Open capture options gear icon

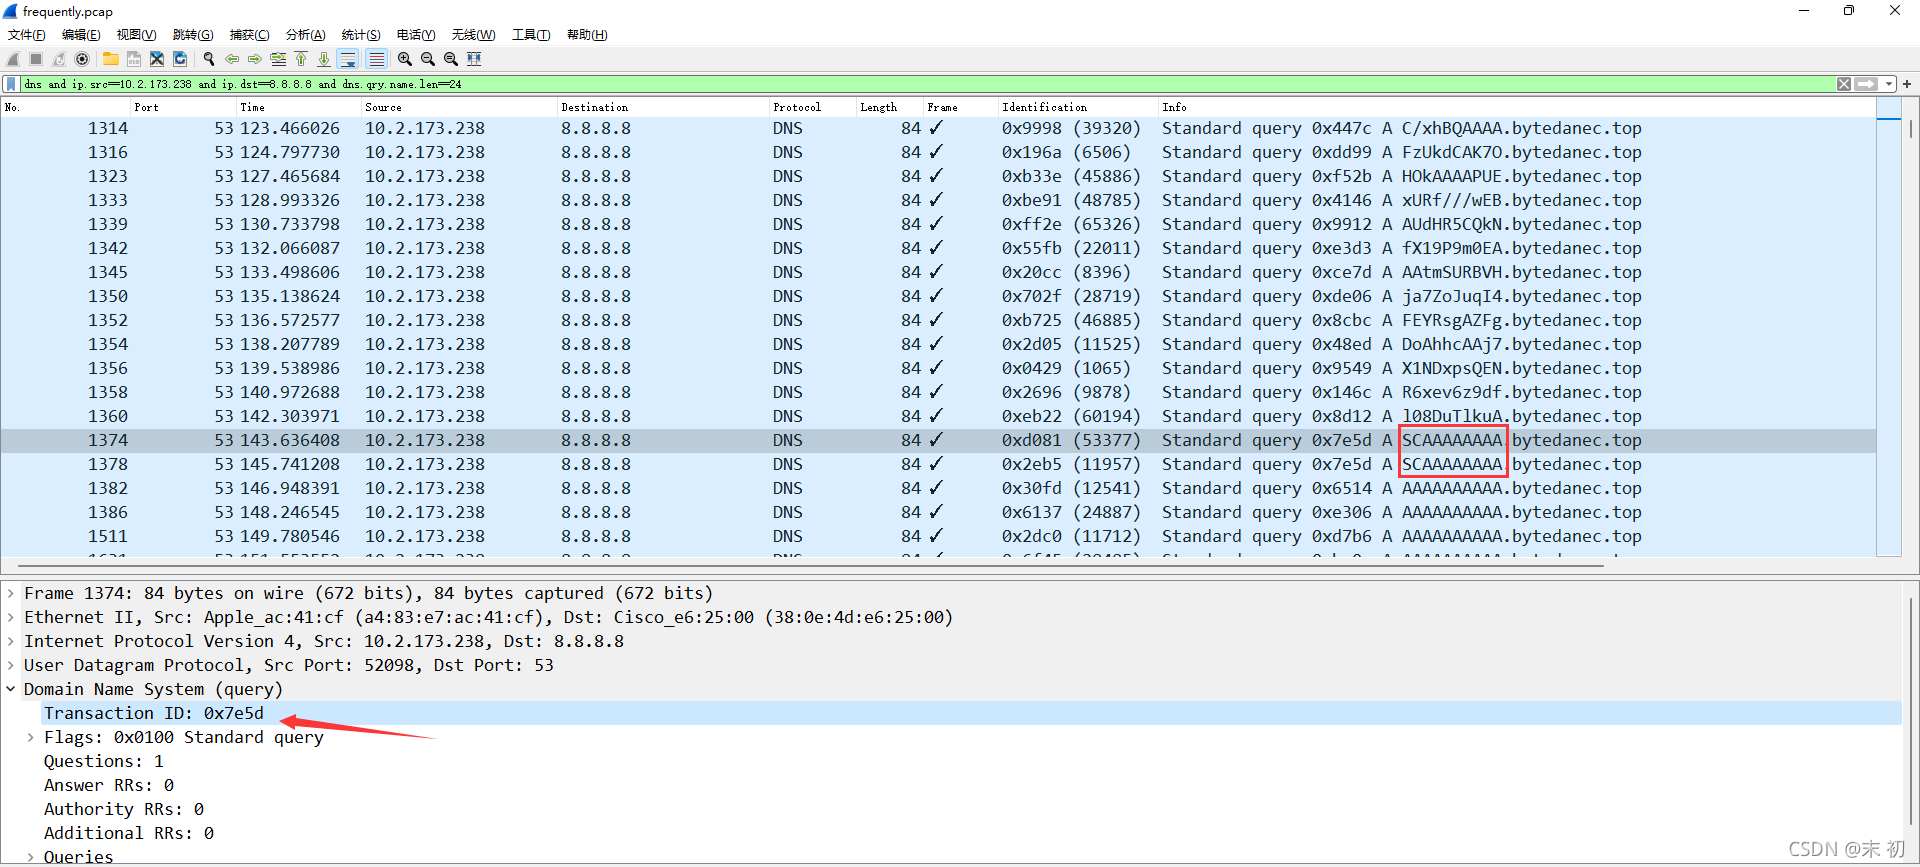82,59
